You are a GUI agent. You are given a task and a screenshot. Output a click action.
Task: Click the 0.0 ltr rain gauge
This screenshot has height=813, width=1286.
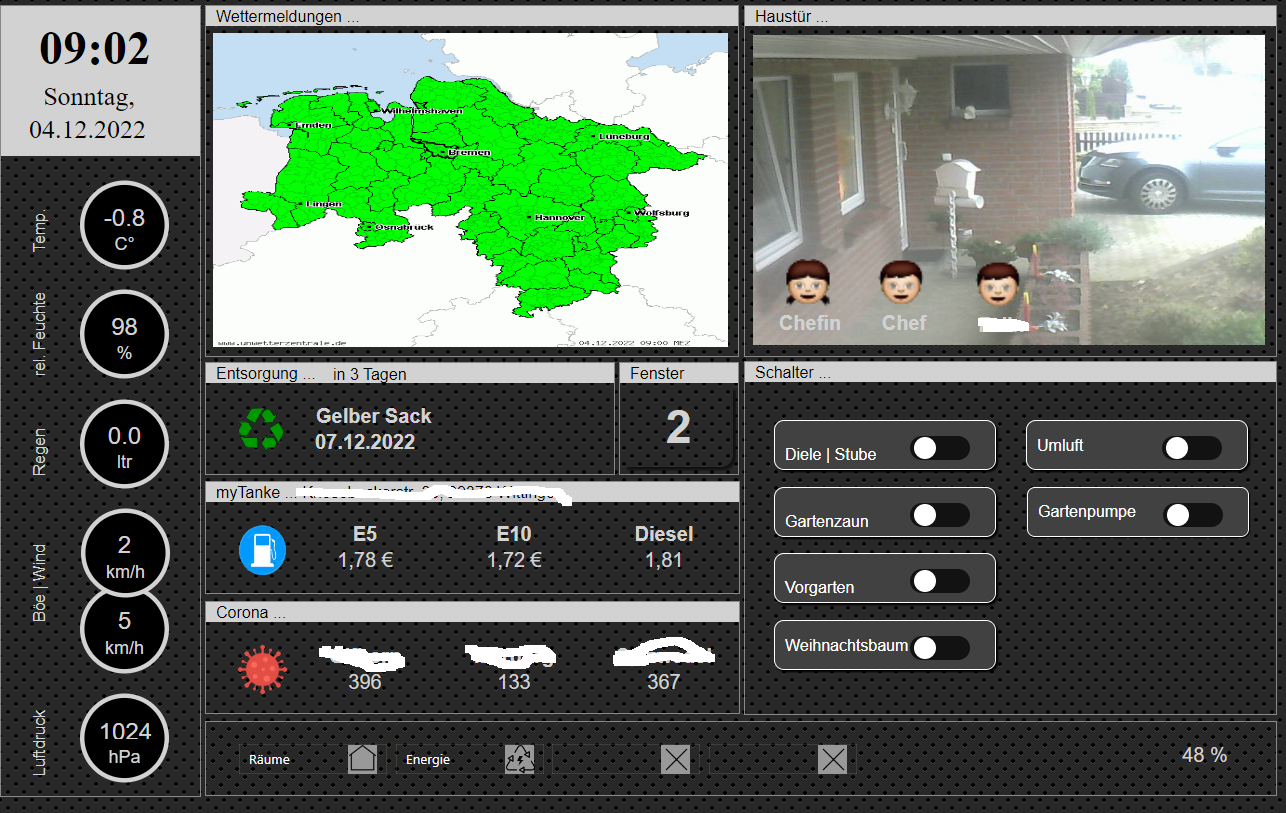click(x=124, y=444)
